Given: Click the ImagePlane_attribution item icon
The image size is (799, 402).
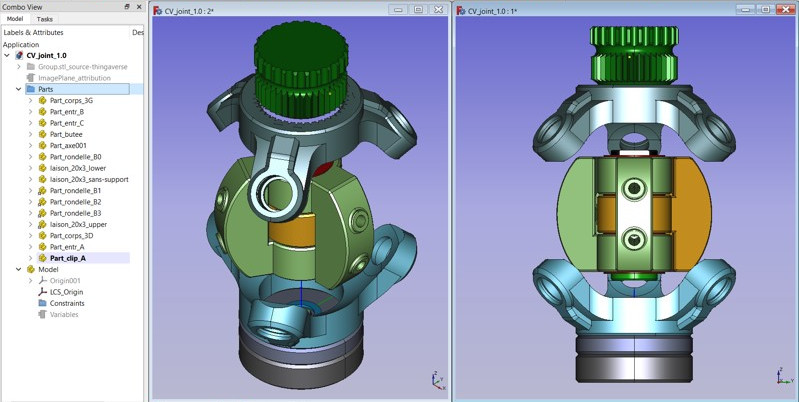Looking at the screenshot, I should tap(31, 78).
